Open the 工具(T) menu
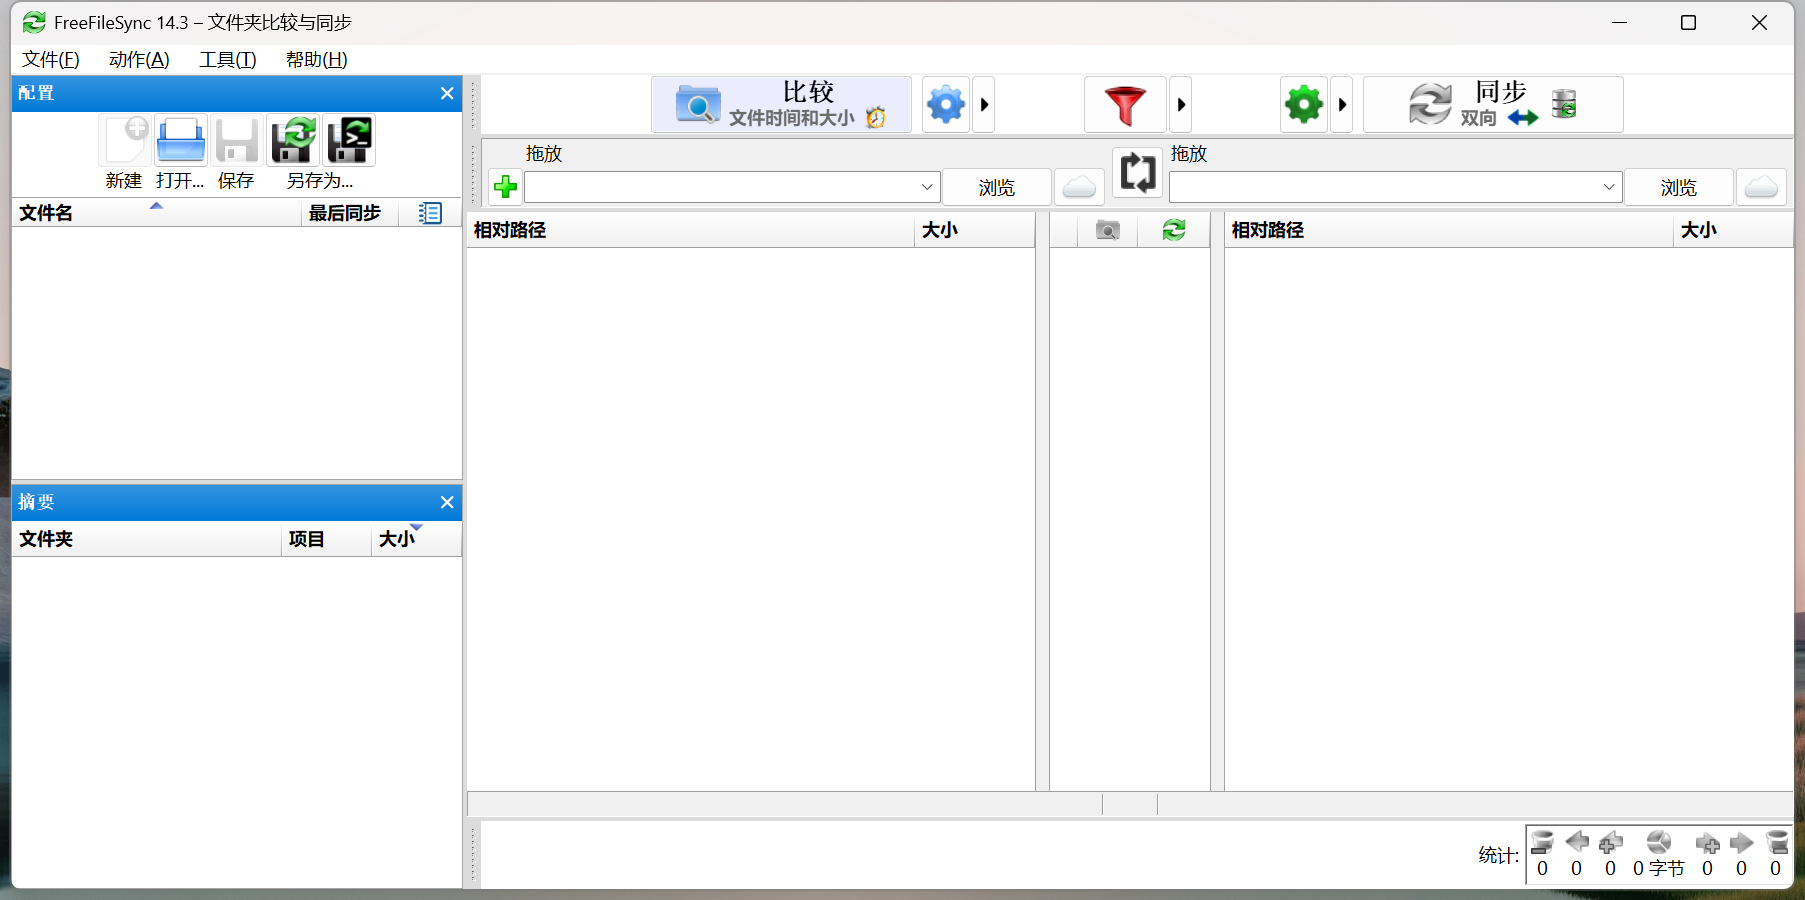This screenshot has height=900, width=1805. tap(228, 59)
